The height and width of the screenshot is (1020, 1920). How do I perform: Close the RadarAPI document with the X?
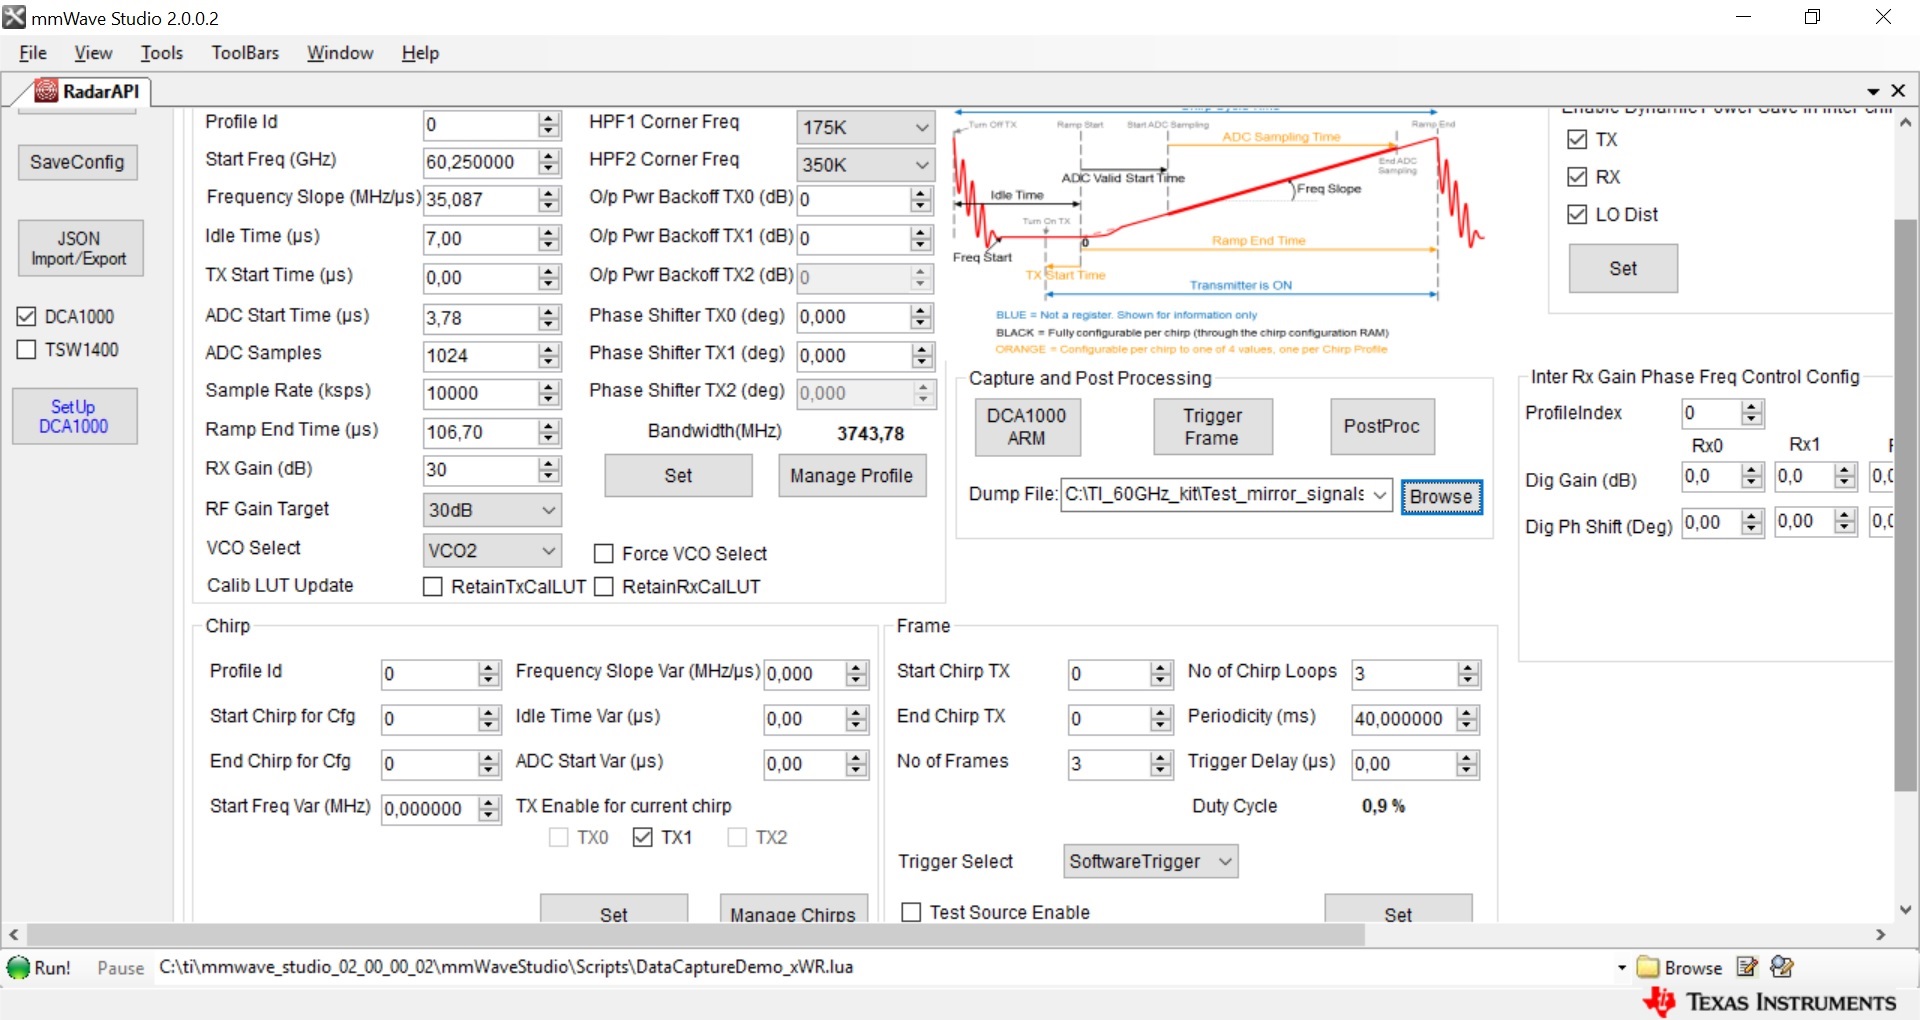(x=1898, y=91)
